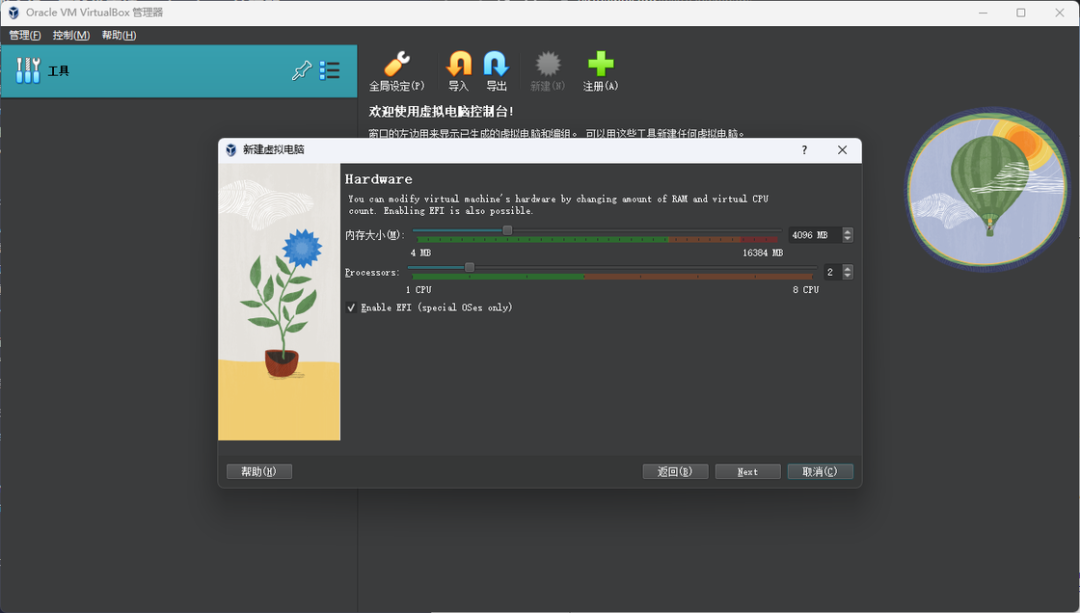Click the question mark help icon in dialog

coord(804,150)
